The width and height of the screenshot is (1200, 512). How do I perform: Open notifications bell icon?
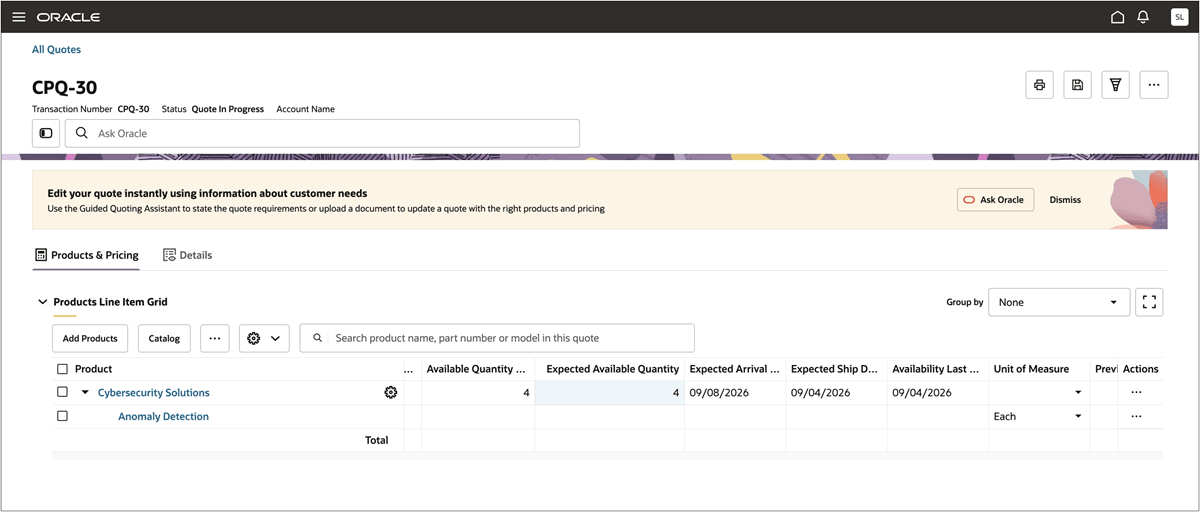tap(1143, 17)
